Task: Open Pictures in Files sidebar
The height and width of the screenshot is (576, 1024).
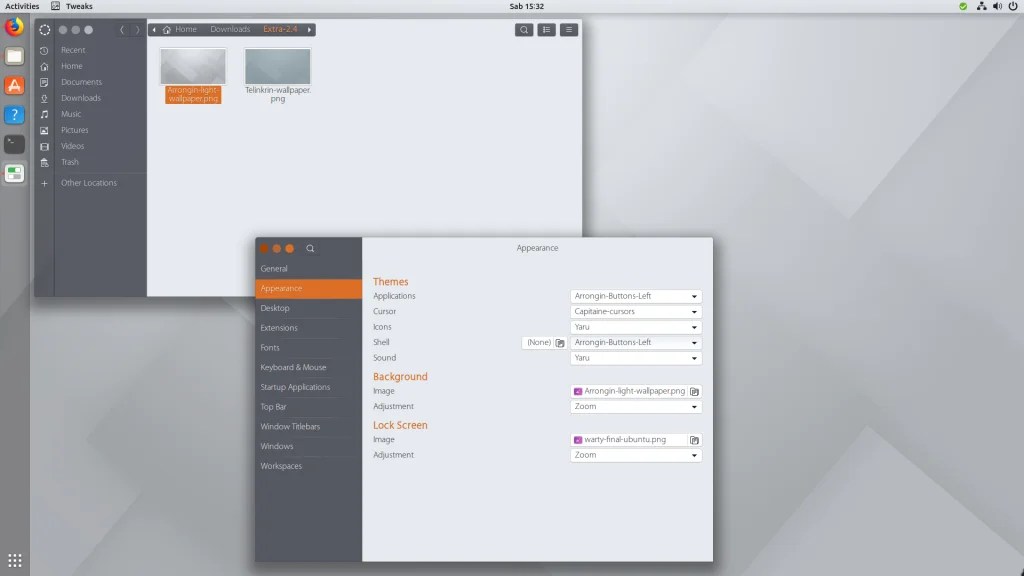Action: coord(74,130)
